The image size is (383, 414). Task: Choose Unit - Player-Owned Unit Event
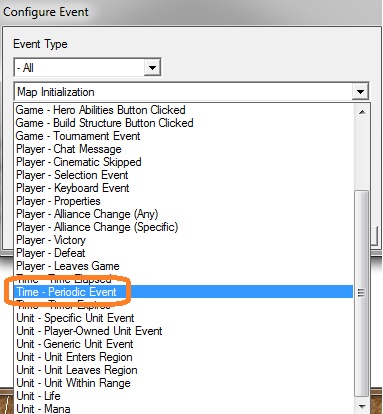click(184, 331)
